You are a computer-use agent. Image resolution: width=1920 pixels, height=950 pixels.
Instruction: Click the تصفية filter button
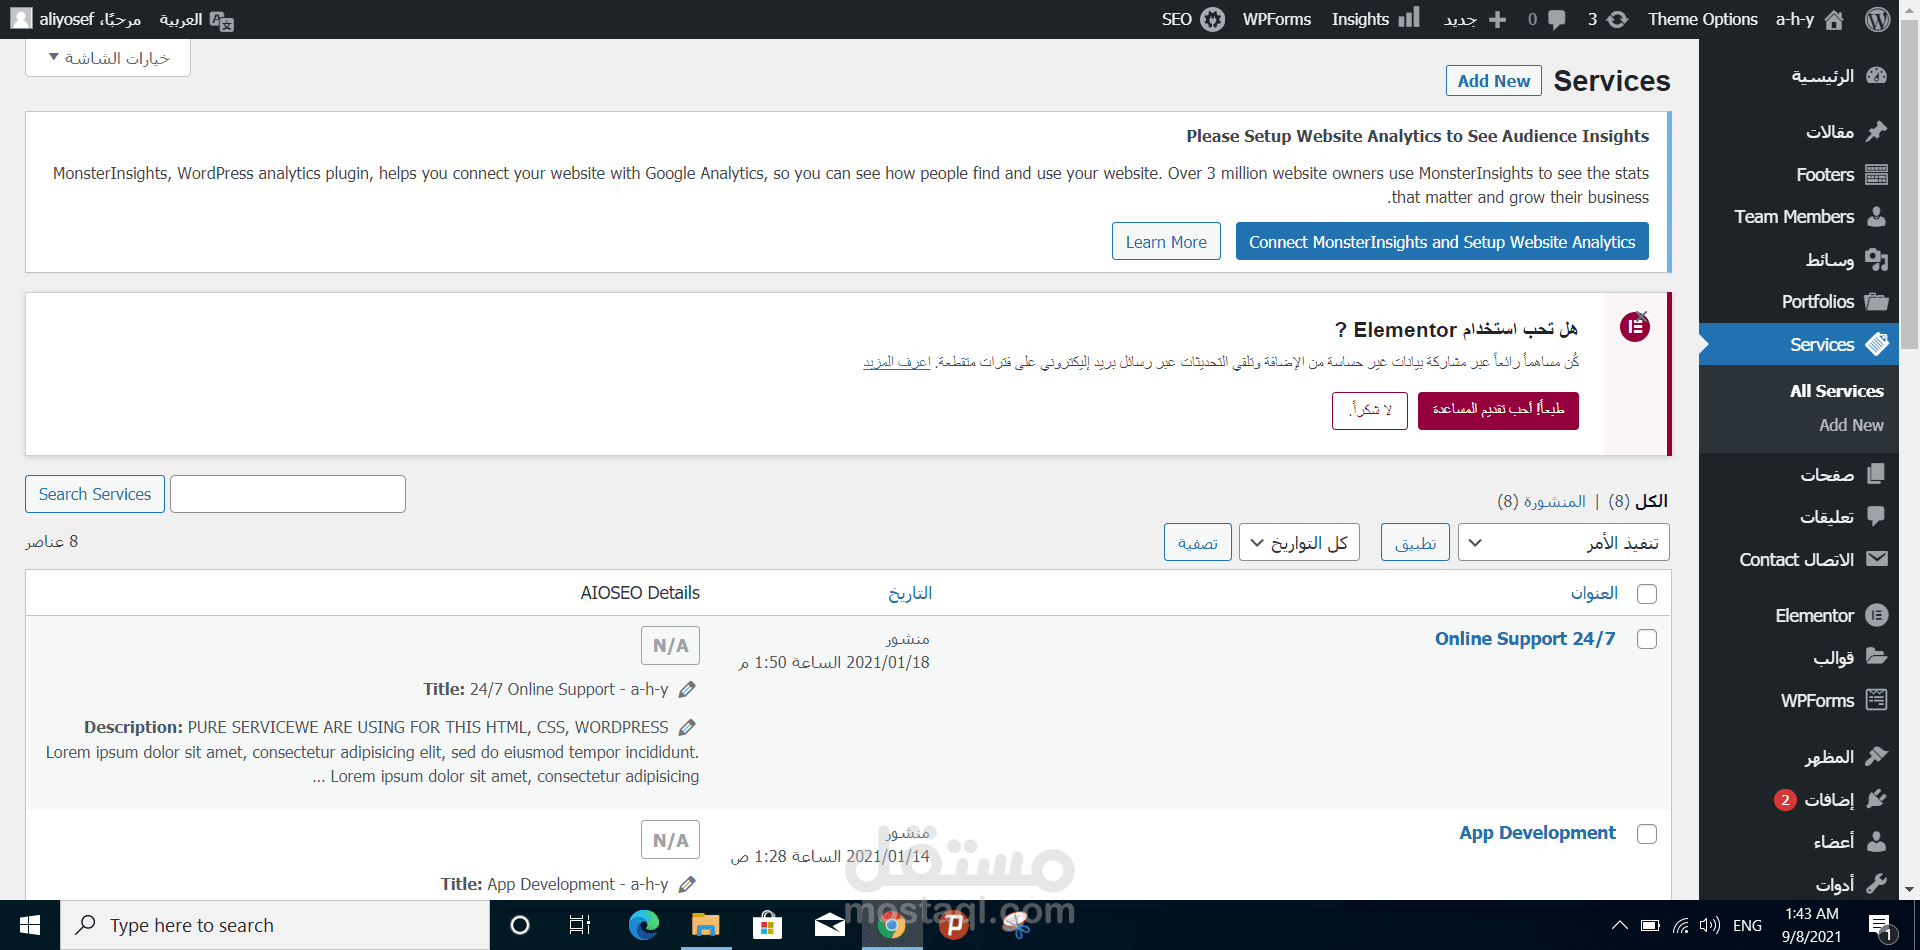pyautogui.click(x=1198, y=542)
